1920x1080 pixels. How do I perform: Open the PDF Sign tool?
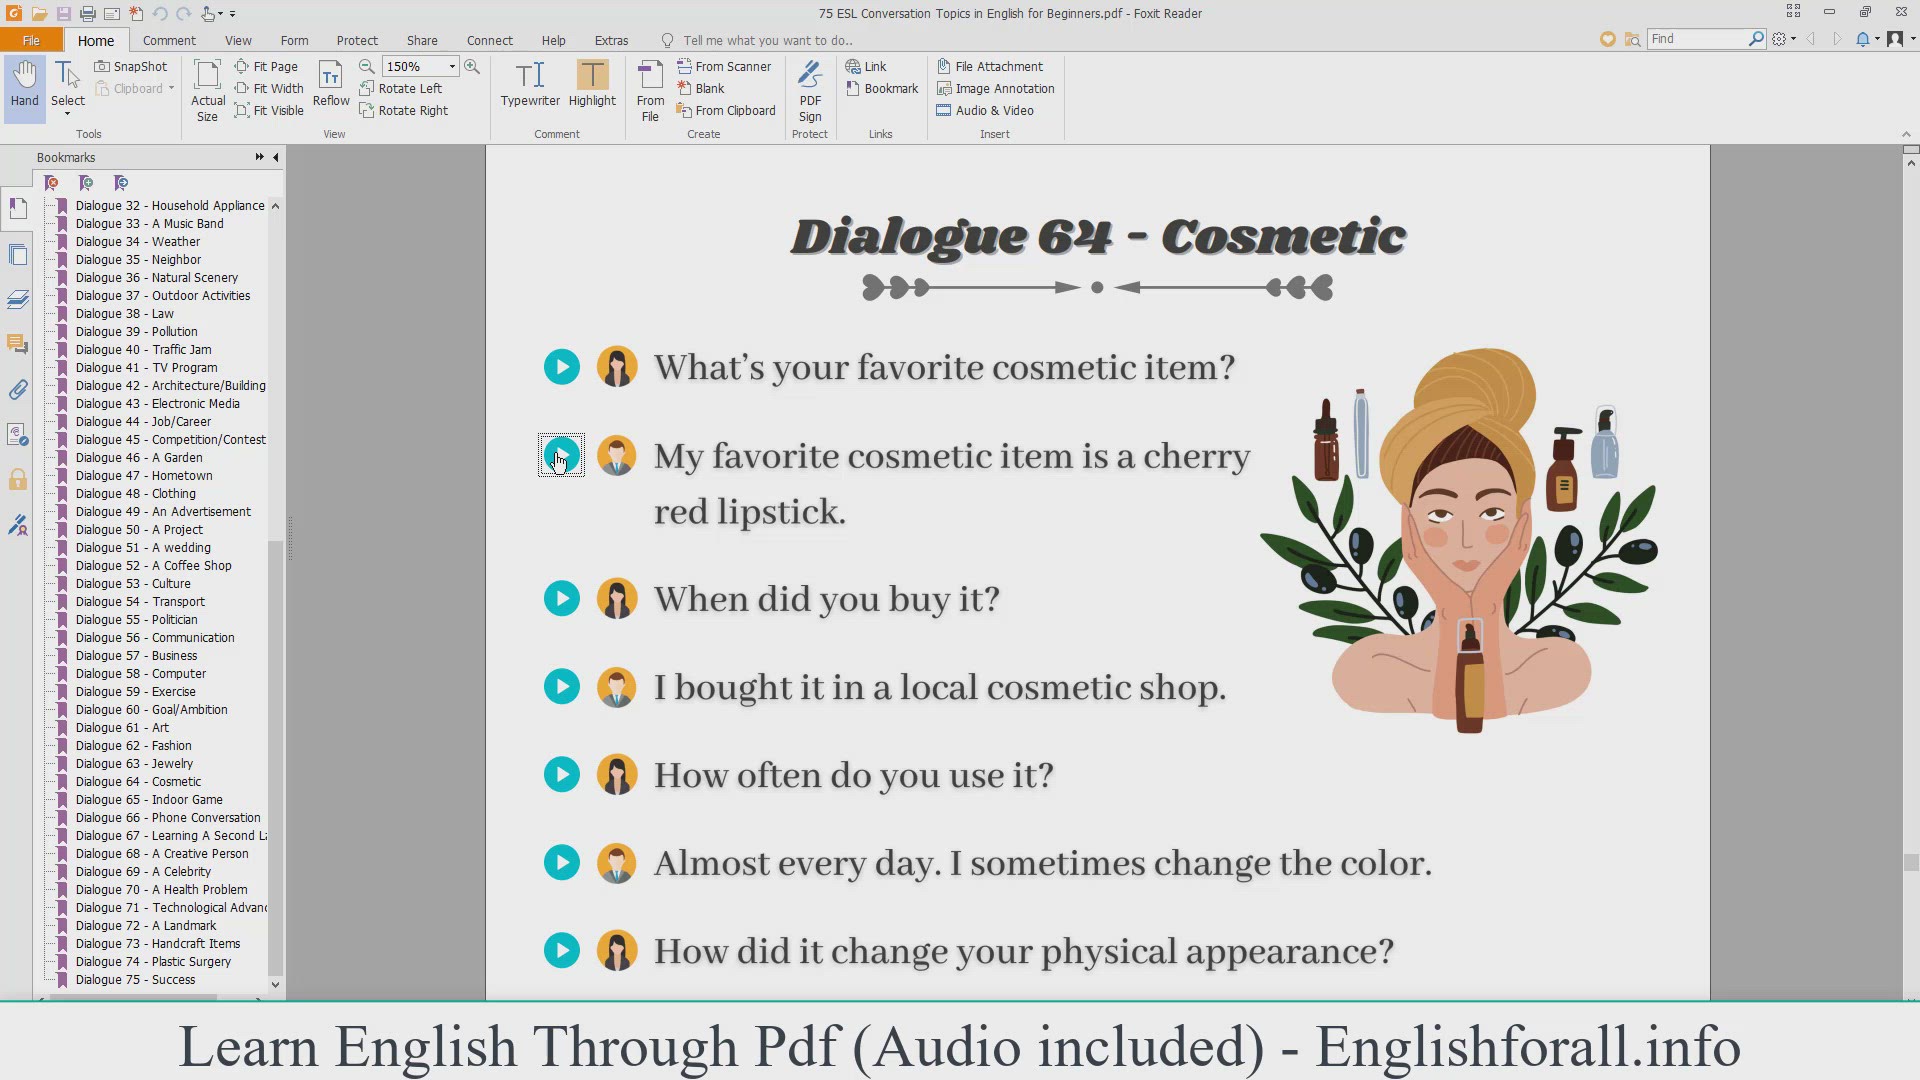pos(810,90)
